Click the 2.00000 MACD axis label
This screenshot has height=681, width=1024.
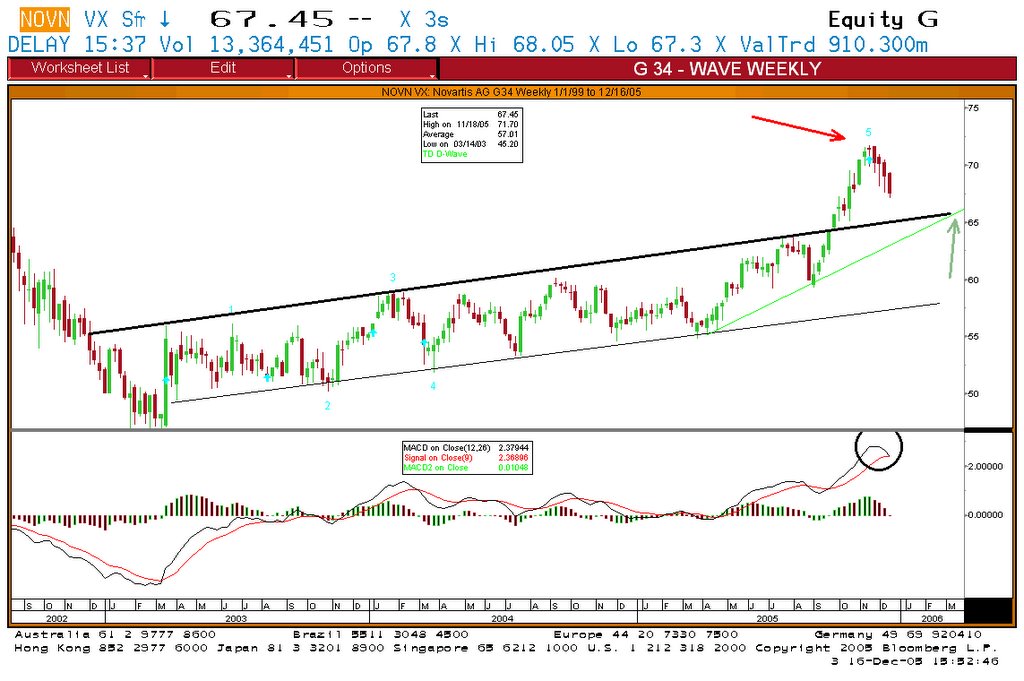tap(985, 467)
